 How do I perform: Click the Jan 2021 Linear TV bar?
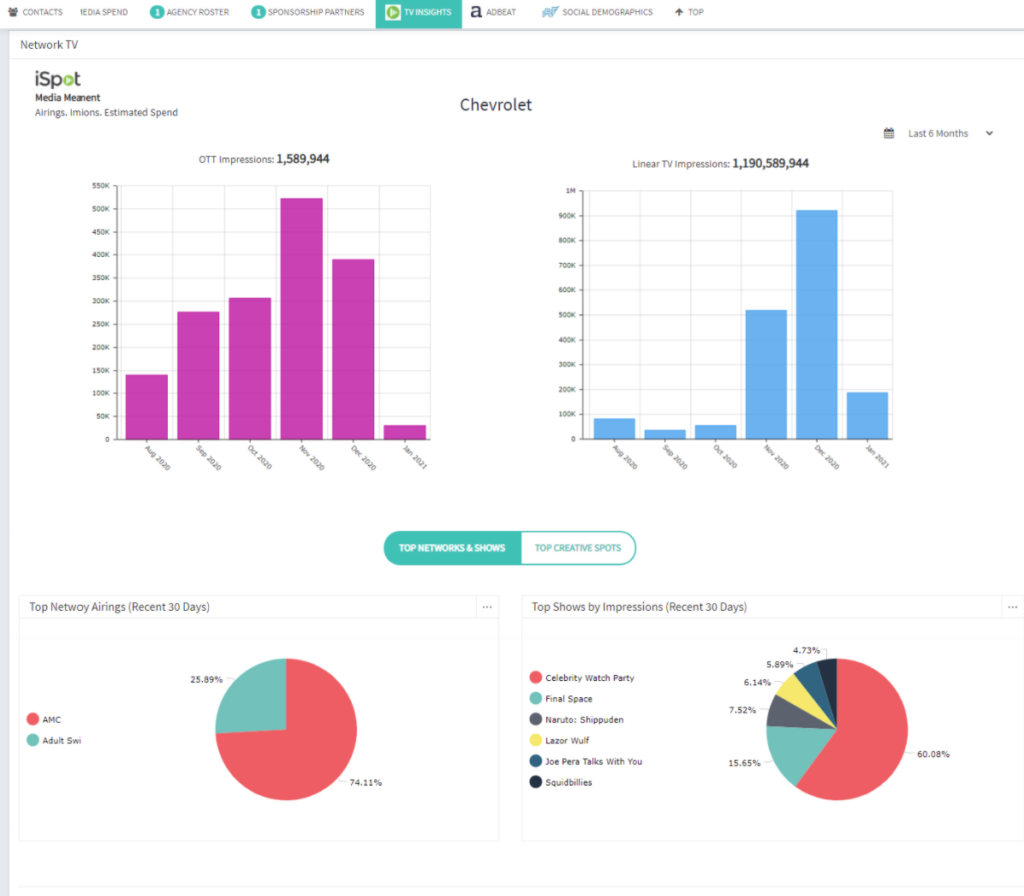867,415
